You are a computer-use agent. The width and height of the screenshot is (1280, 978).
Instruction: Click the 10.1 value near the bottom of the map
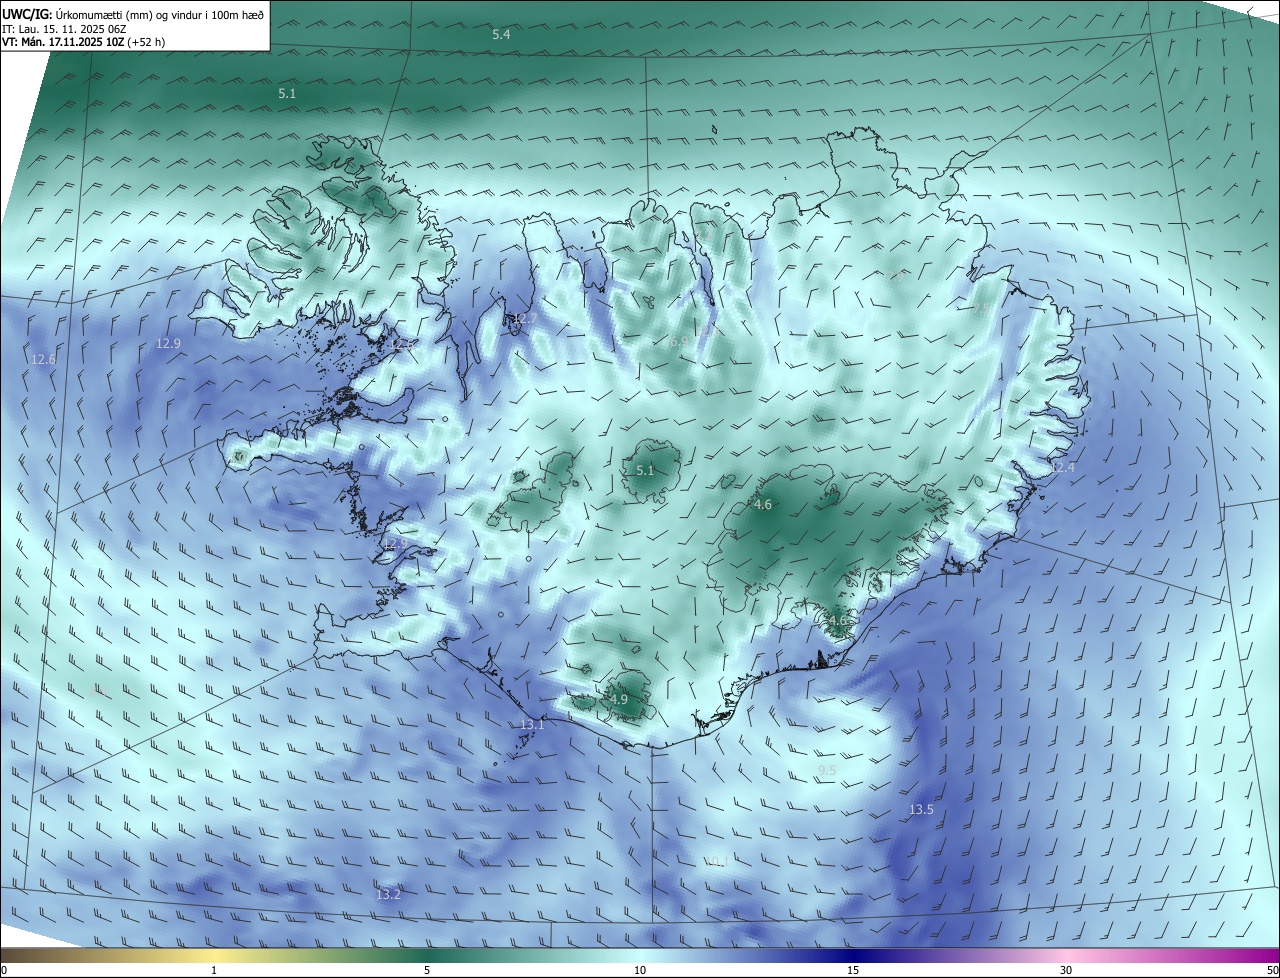(x=717, y=862)
